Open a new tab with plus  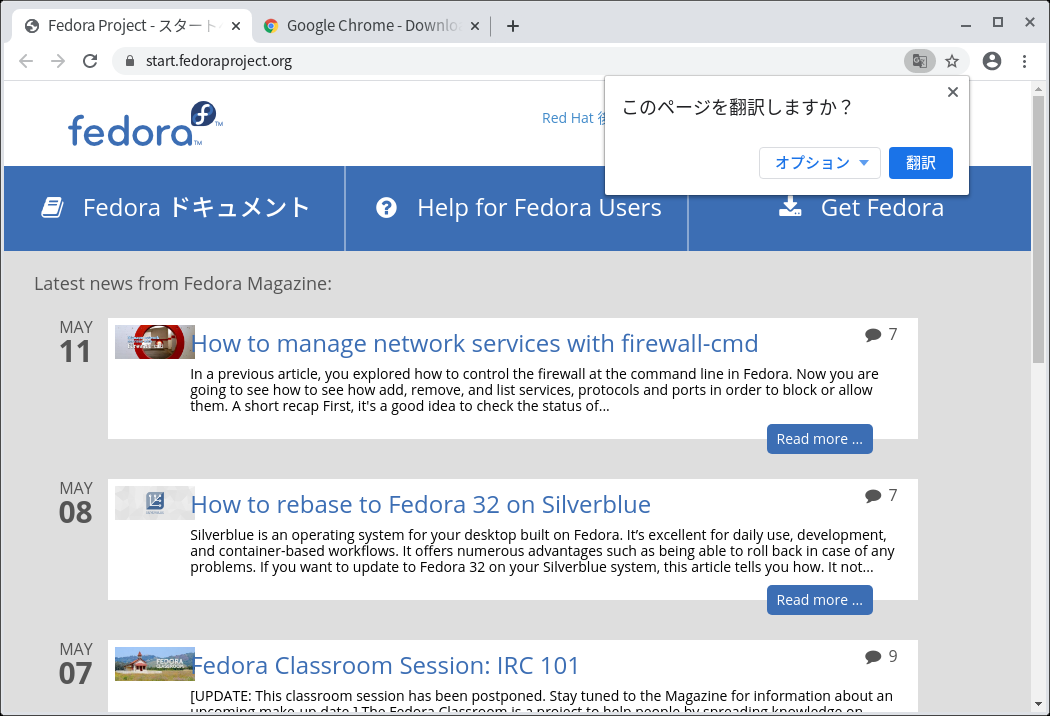(513, 26)
